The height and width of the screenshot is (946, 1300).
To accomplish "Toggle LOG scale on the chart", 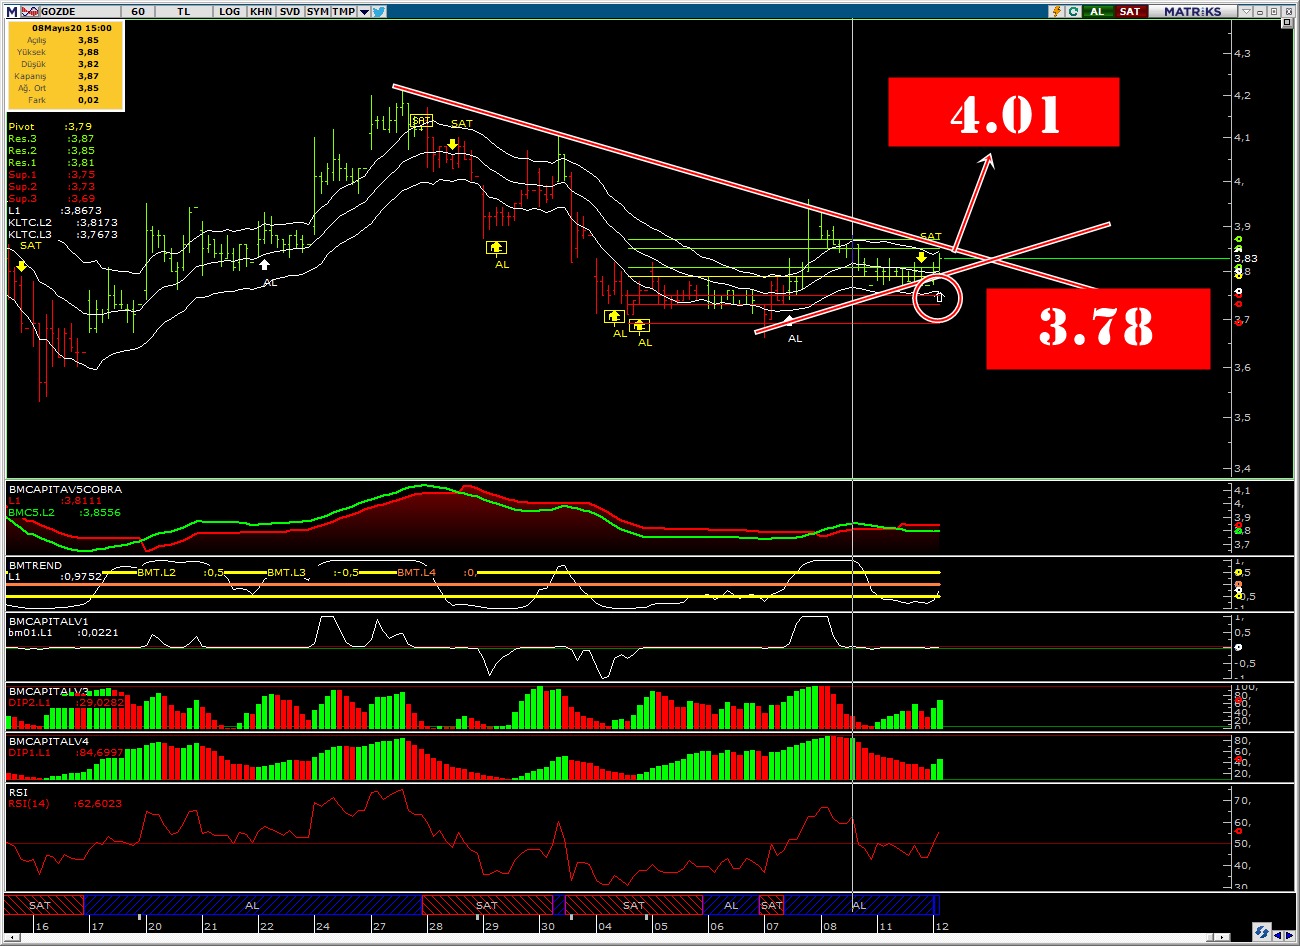I will [229, 11].
